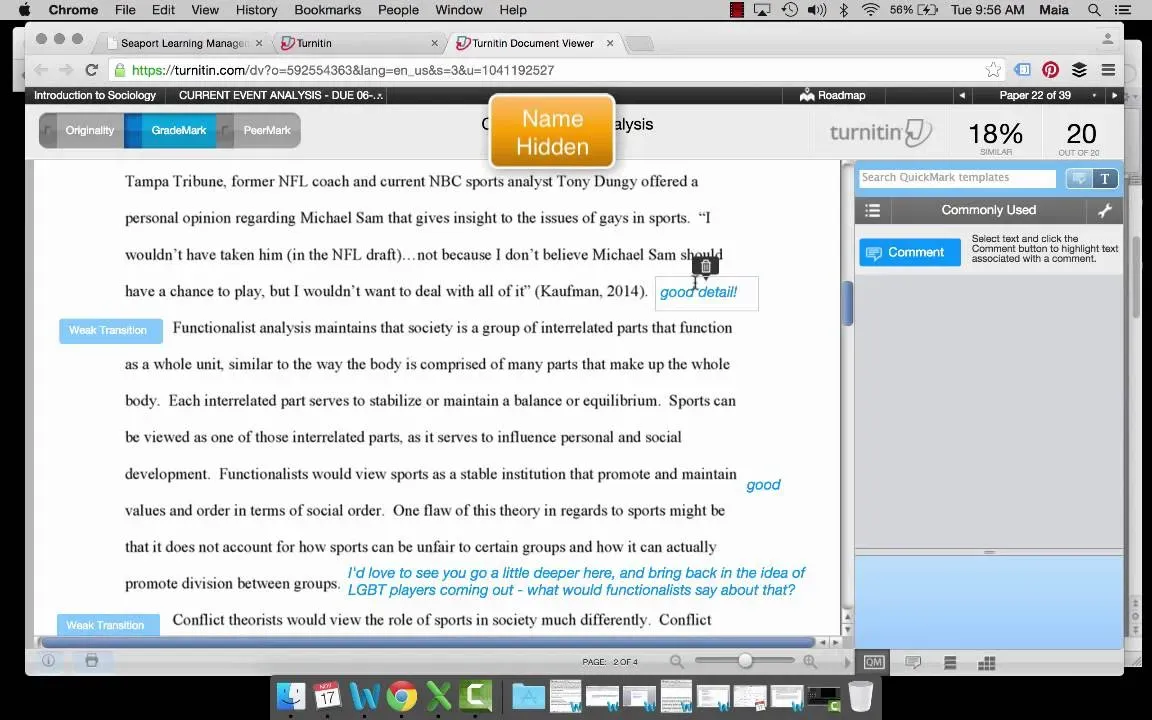
Task: Select the Weak Transition mark beside Conflict theorists
Action: [x=108, y=625]
